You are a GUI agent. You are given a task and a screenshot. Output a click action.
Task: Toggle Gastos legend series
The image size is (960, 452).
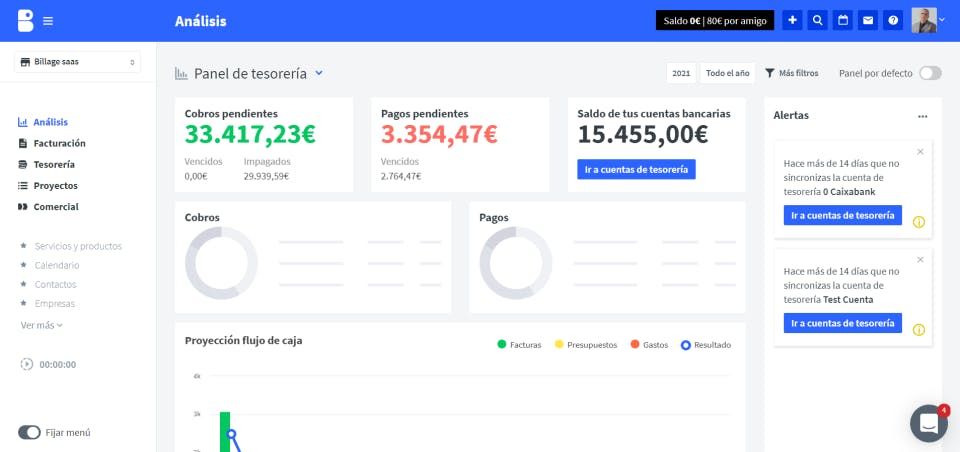click(x=649, y=345)
